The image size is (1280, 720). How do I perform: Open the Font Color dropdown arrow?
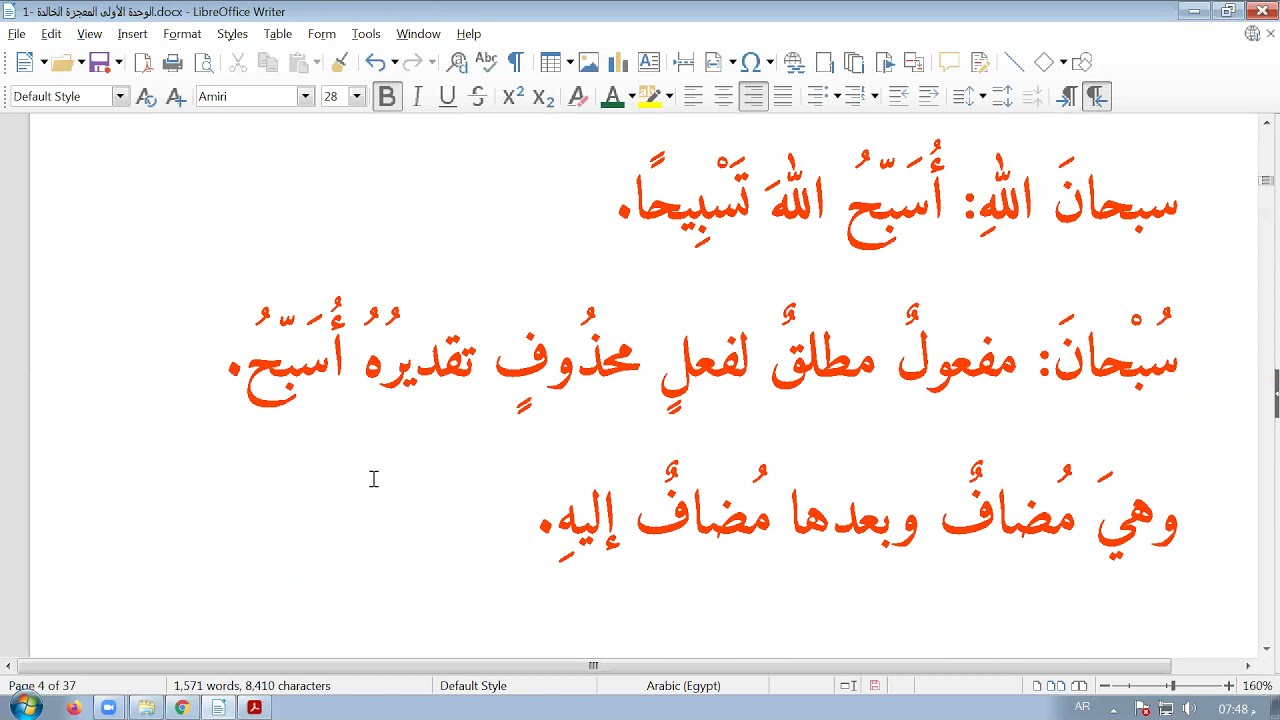click(x=631, y=96)
